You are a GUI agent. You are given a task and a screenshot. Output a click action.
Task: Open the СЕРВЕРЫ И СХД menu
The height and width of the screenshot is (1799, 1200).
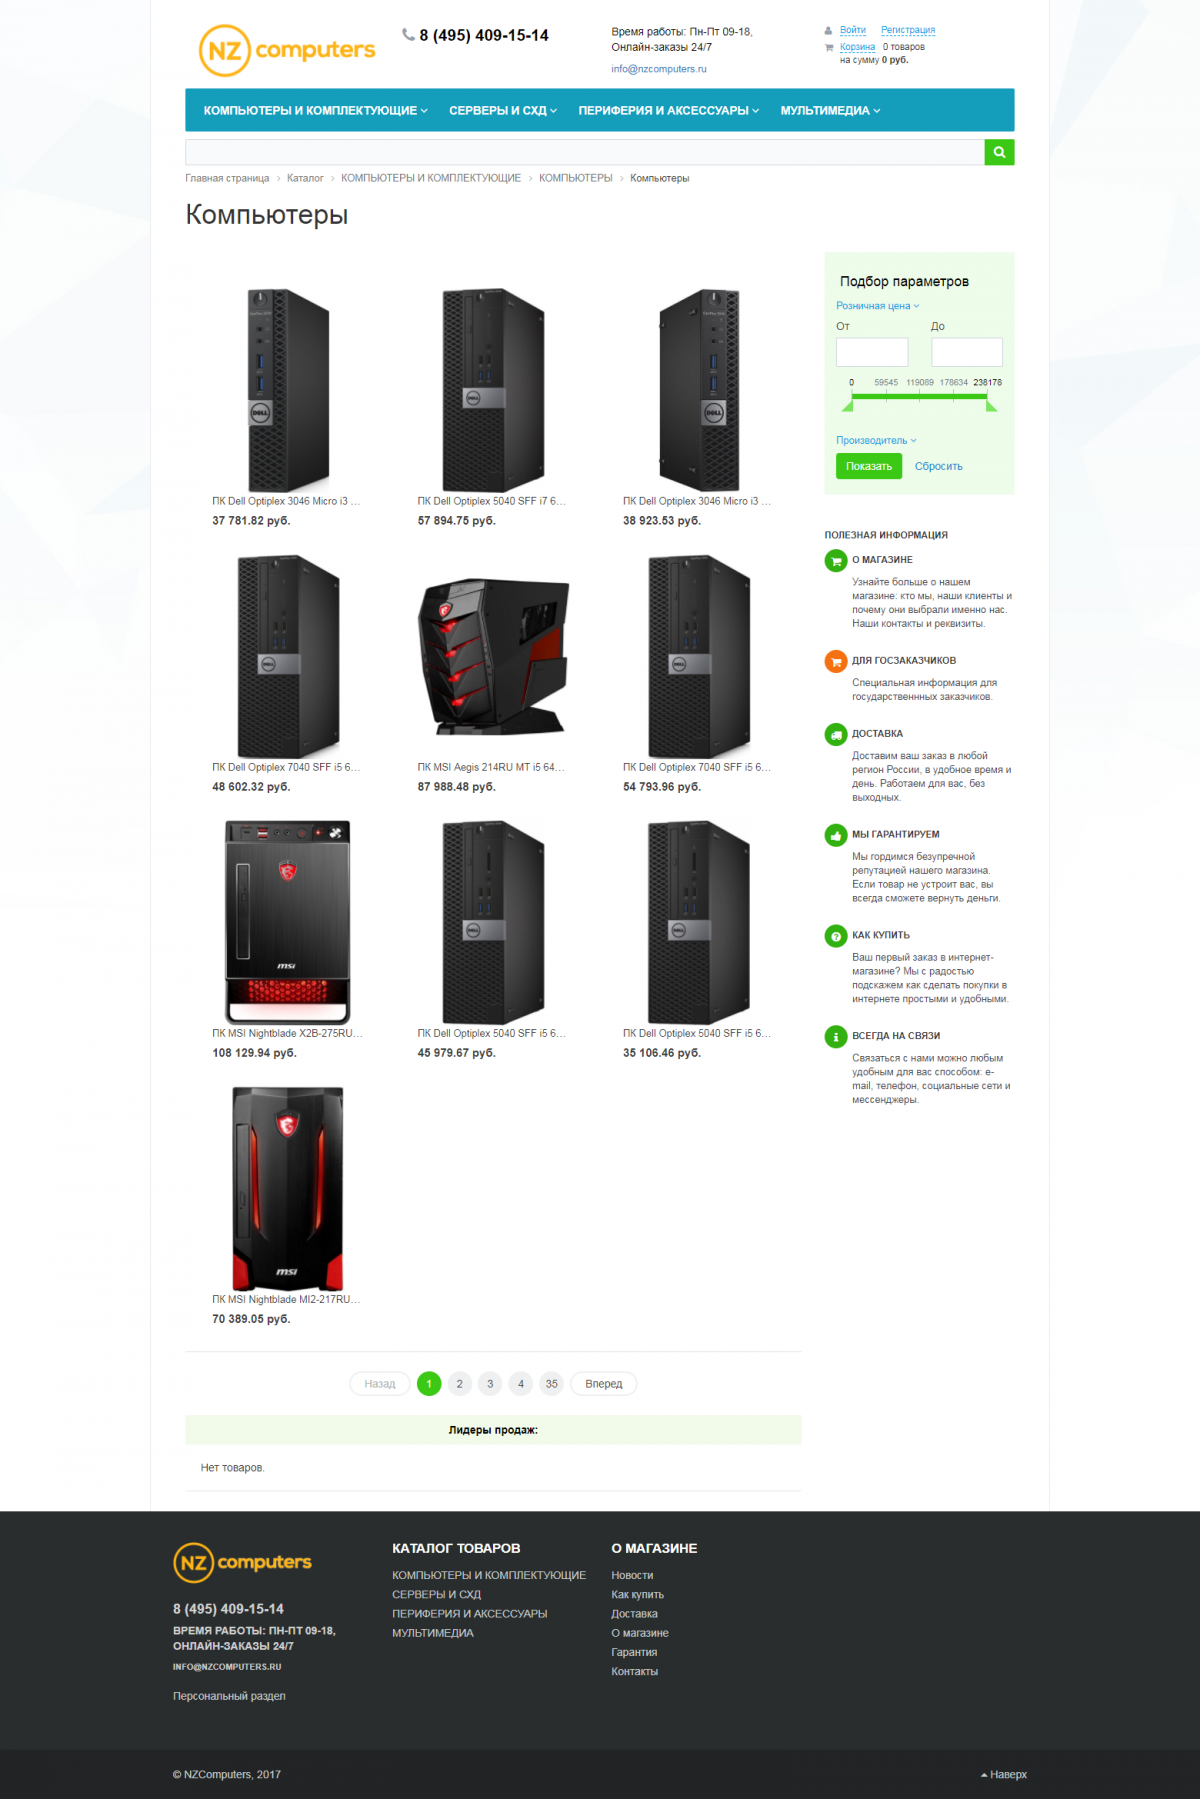(x=503, y=111)
